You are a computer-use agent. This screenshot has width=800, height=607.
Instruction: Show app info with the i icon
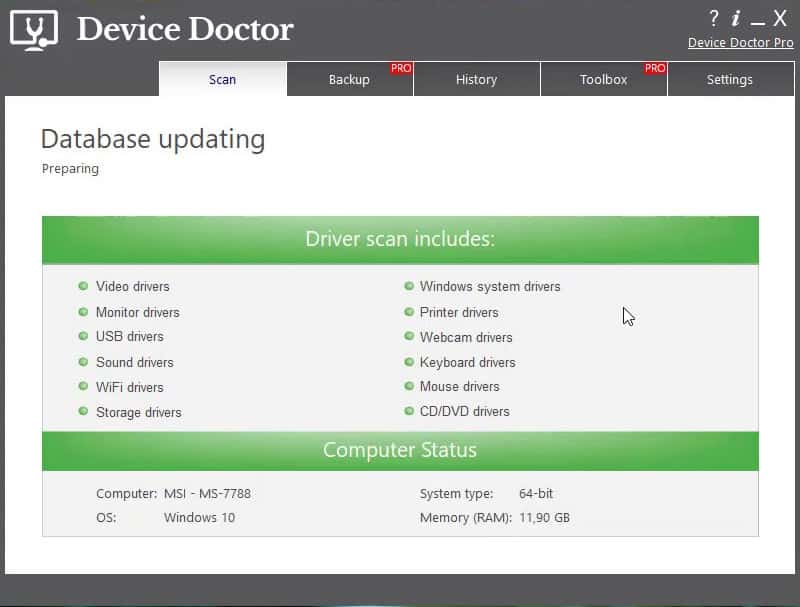pos(735,19)
